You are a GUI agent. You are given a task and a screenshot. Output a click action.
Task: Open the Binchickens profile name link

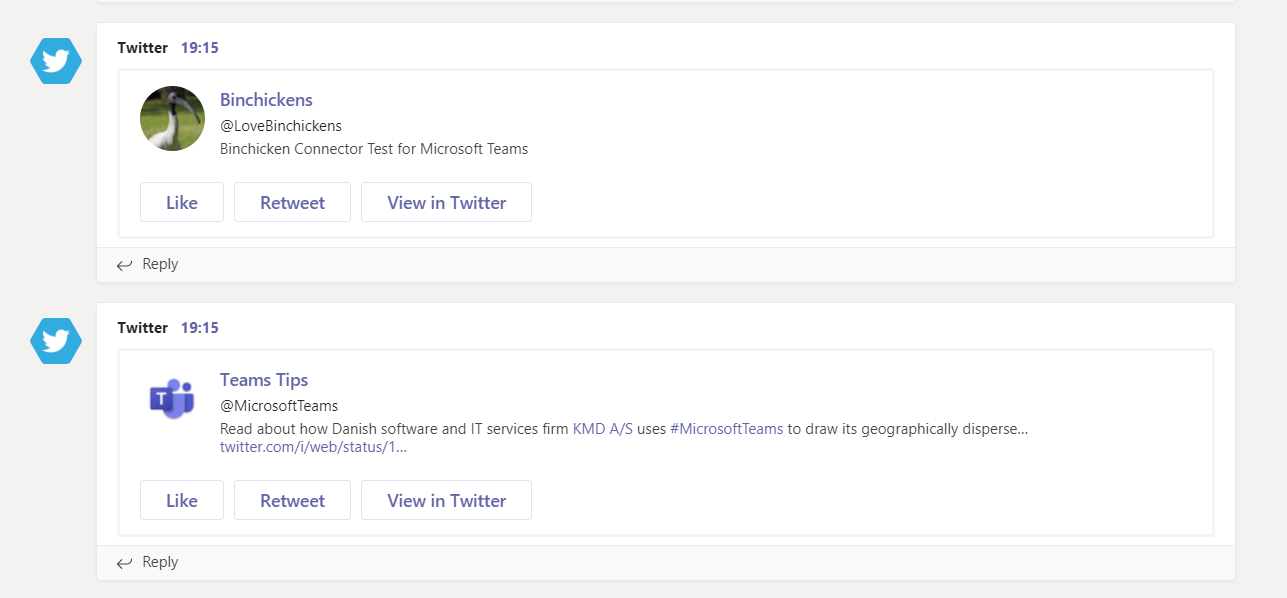[x=266, y=100]
